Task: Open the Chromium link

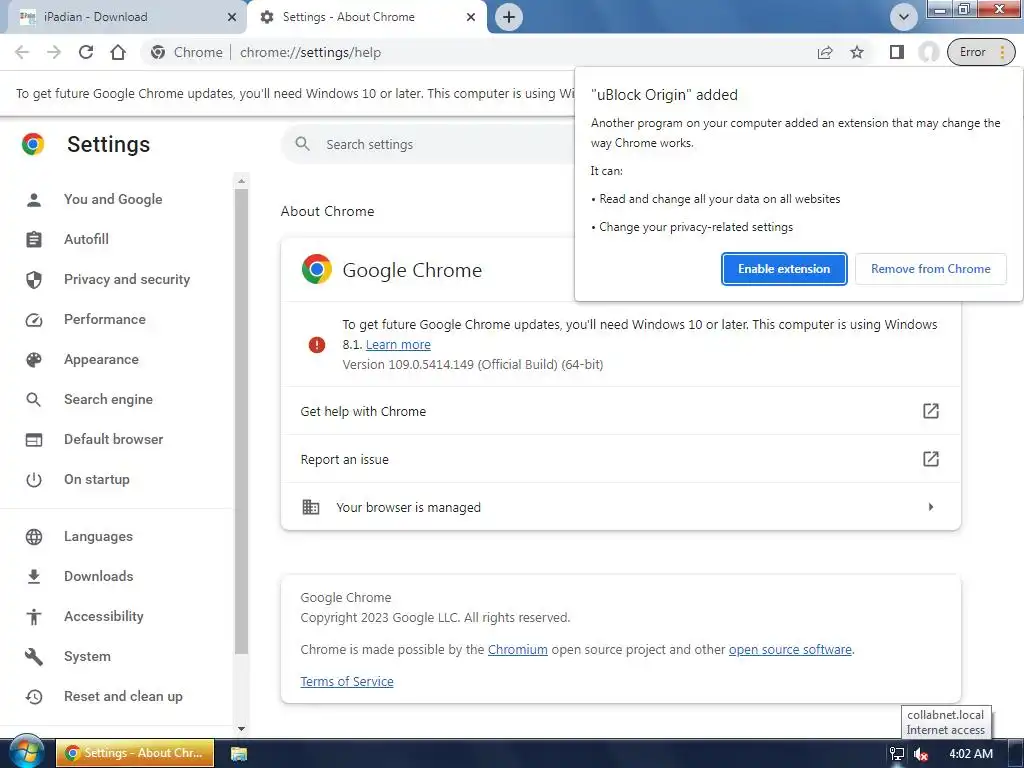Action: coord(517,650)
